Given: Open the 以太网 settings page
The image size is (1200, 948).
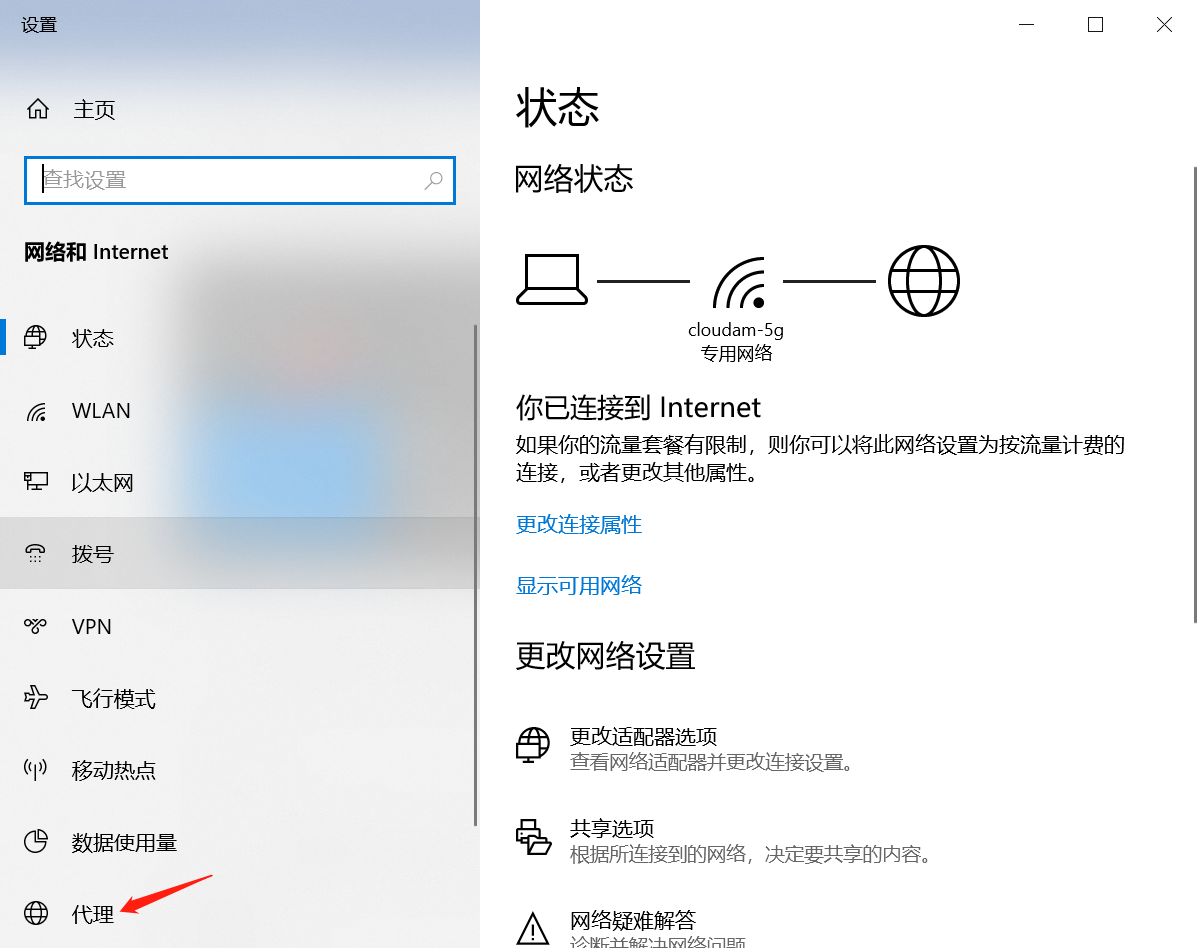Looking at the screenshot, I should click(239, 483).
